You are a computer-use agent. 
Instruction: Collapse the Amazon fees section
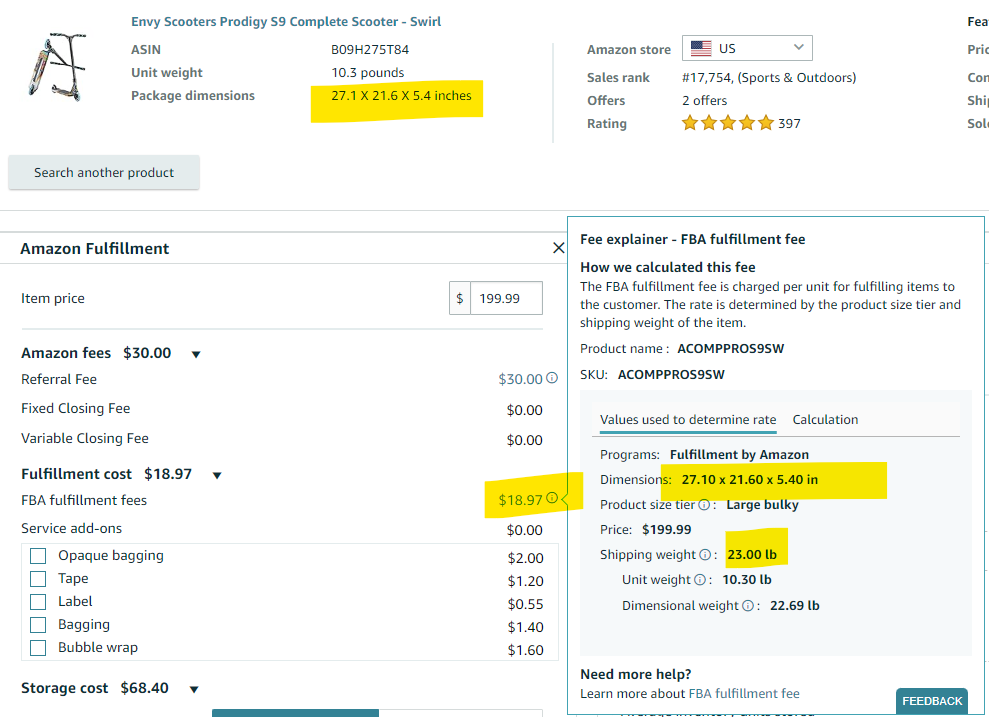196,354
